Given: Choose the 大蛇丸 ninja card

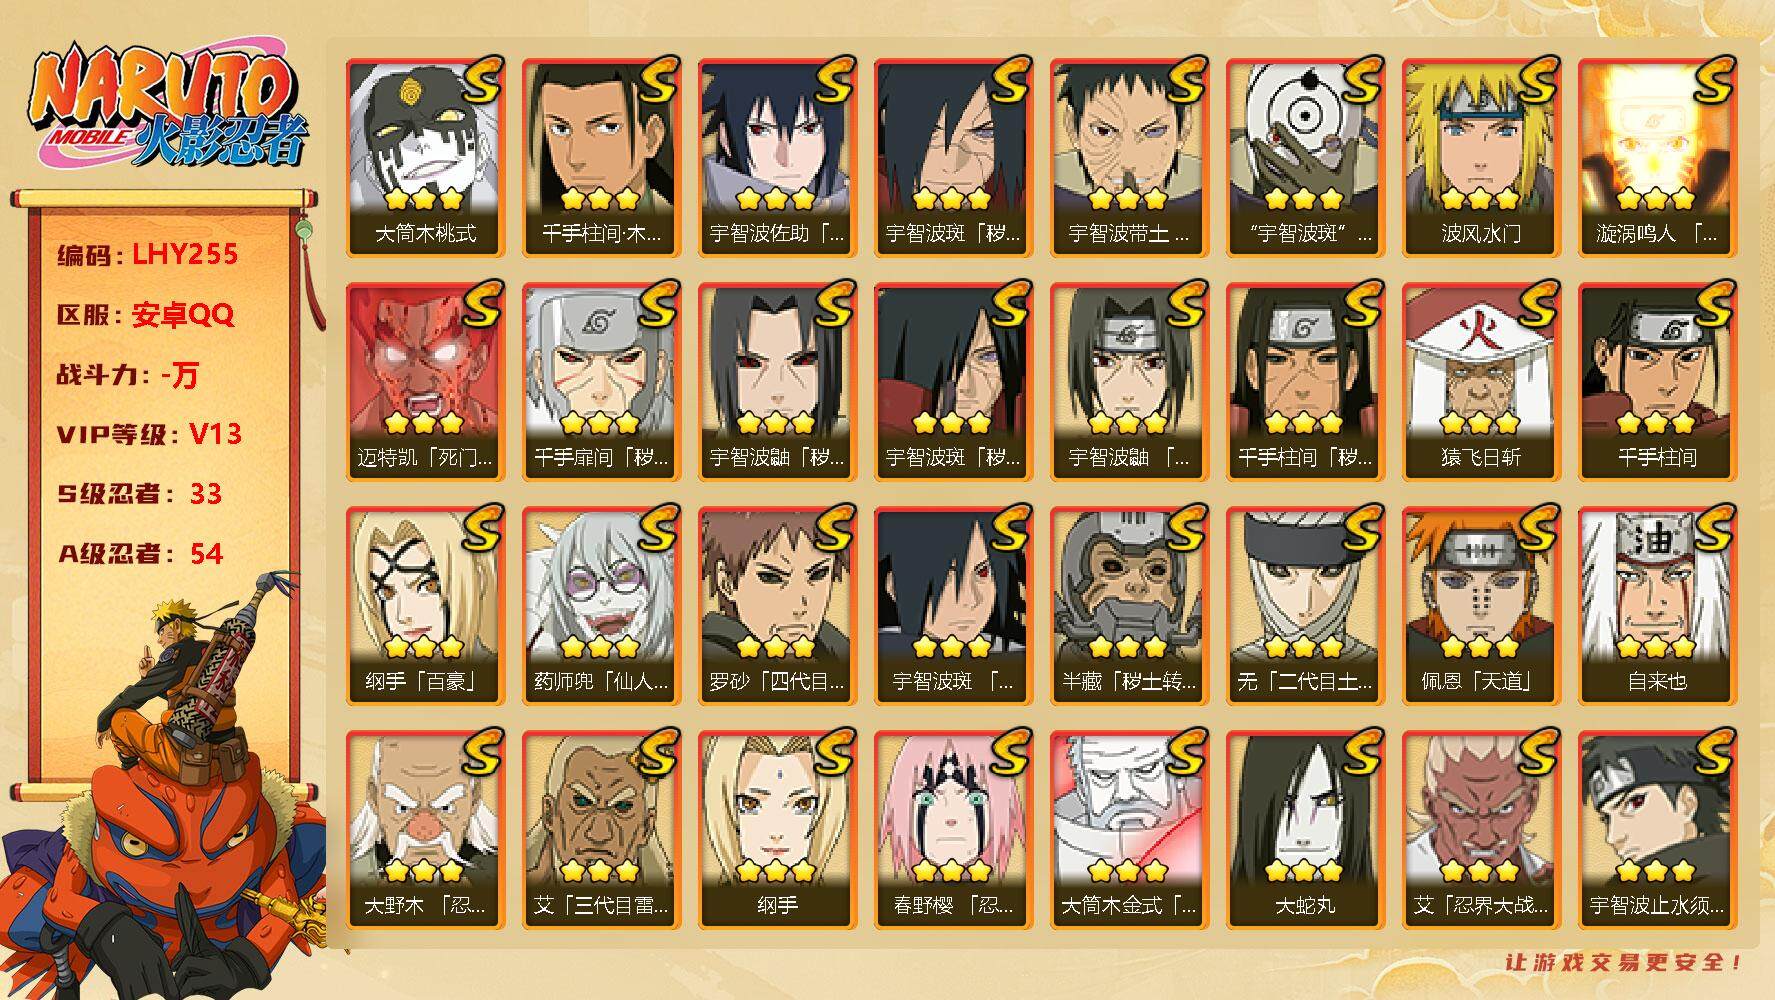Looking at the screenshot, I should tap(1305, 829).
